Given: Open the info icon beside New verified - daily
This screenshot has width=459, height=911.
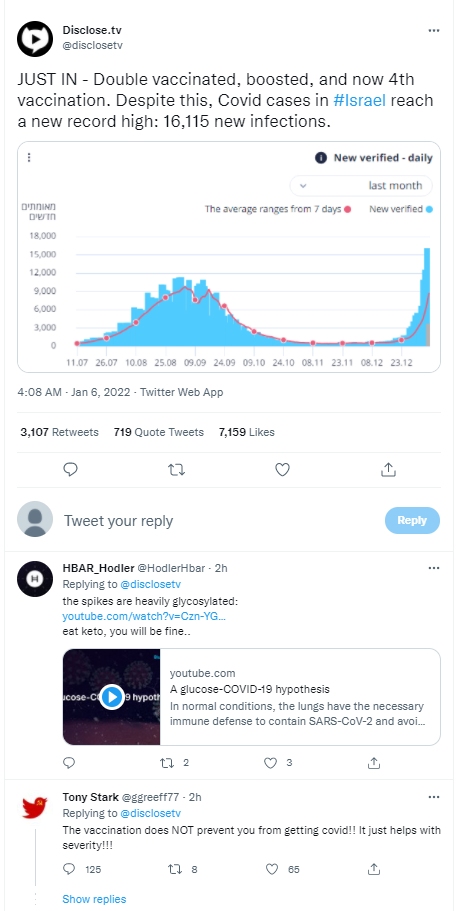Looking at the screenshot, I should [x=320, y=158].
